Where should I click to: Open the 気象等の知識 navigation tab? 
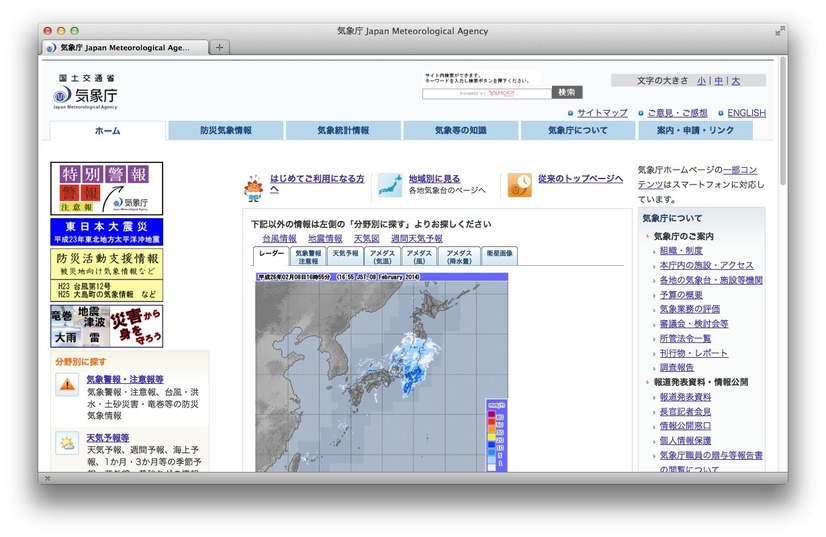(461, 130)
